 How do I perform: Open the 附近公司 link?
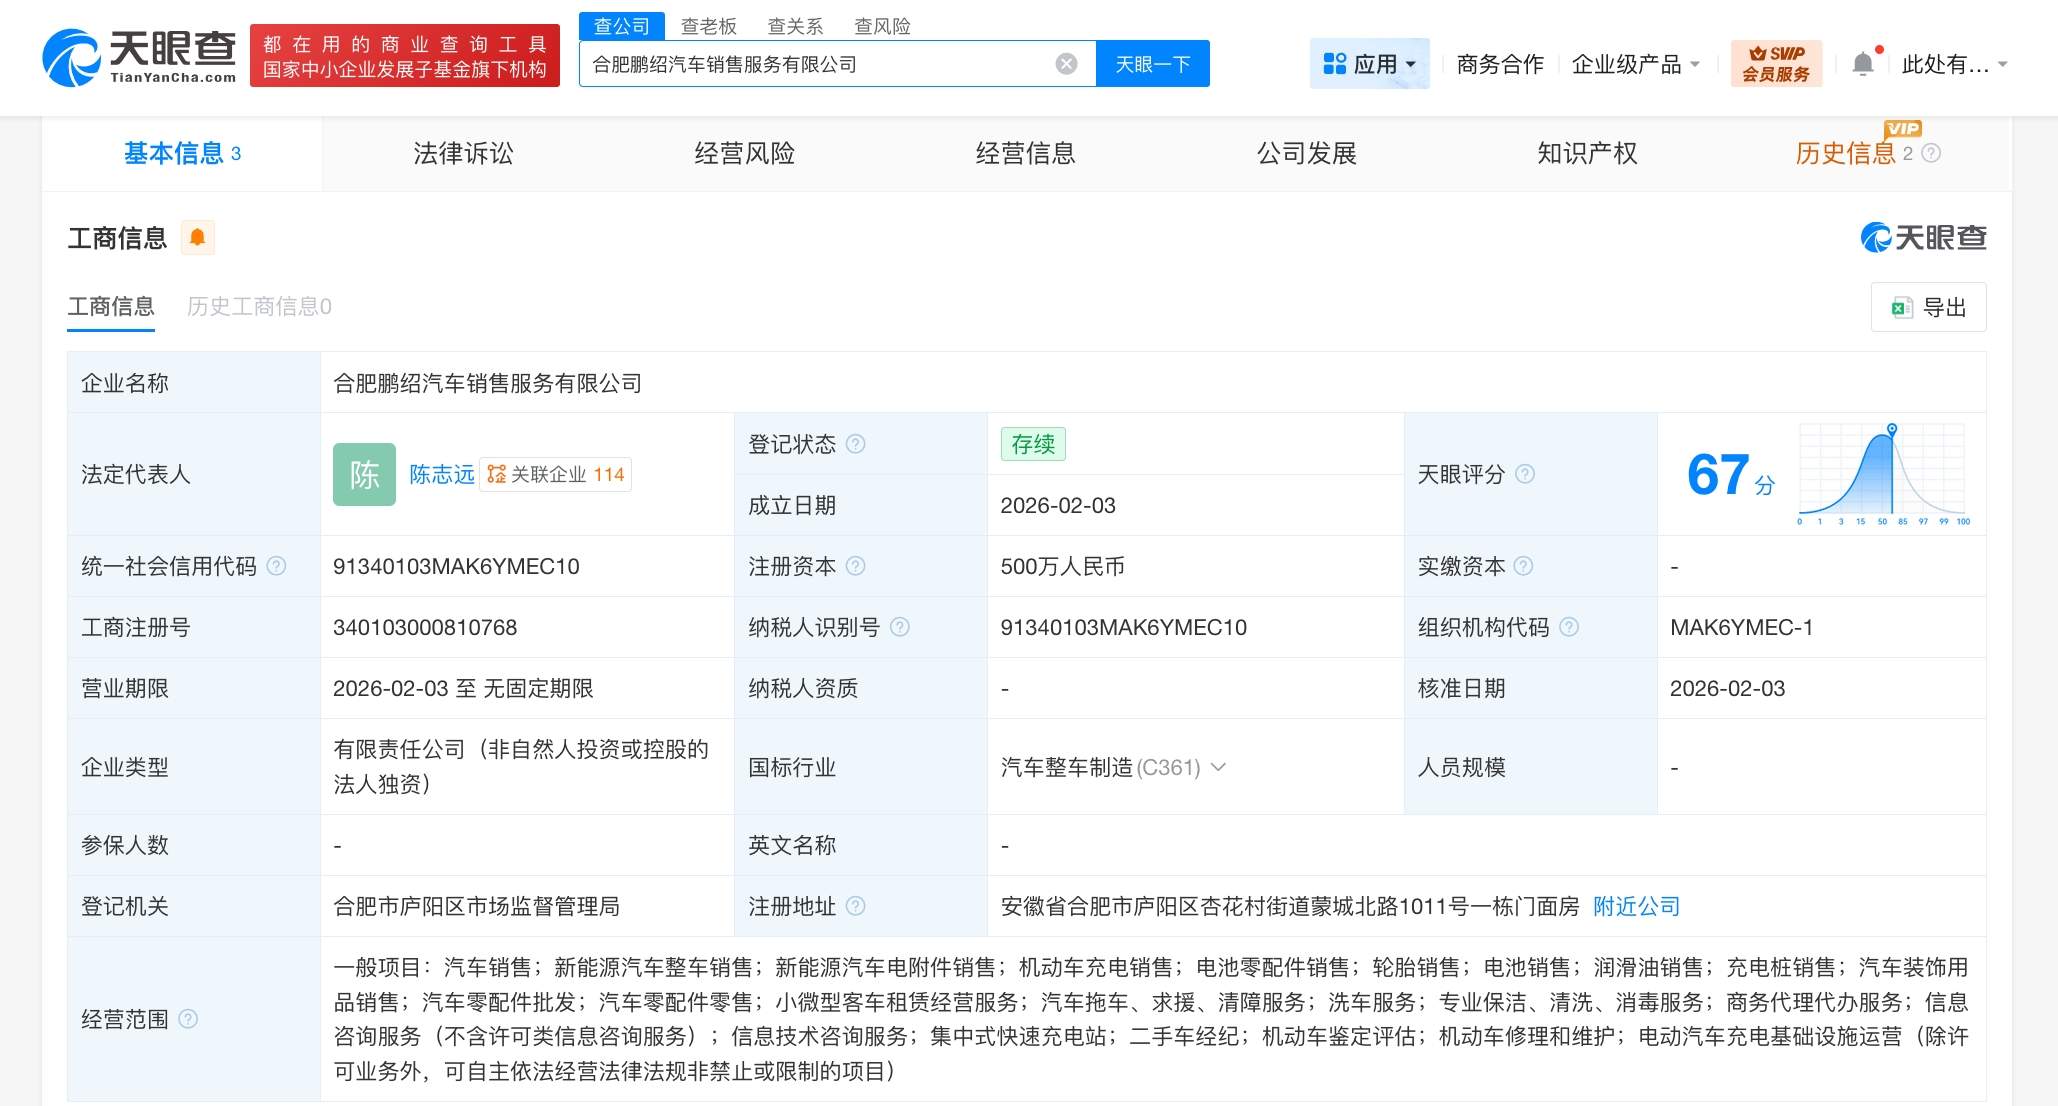(x=1634, y=906)
